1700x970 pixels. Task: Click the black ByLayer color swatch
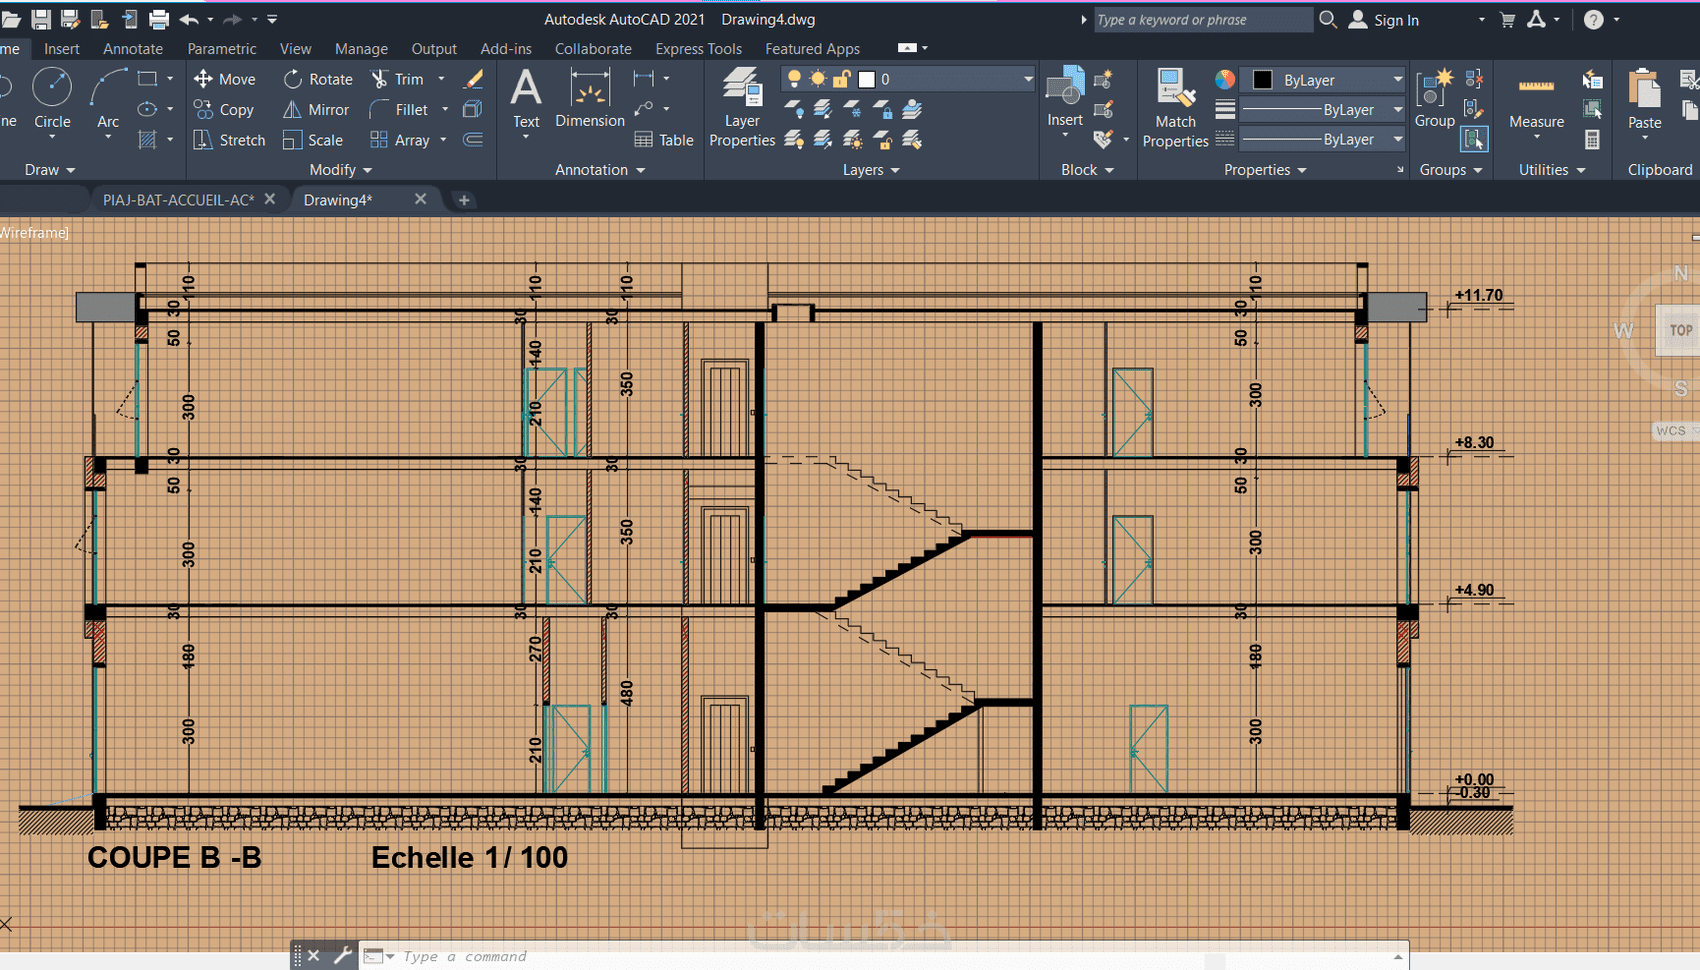[x=1262, y=80]
